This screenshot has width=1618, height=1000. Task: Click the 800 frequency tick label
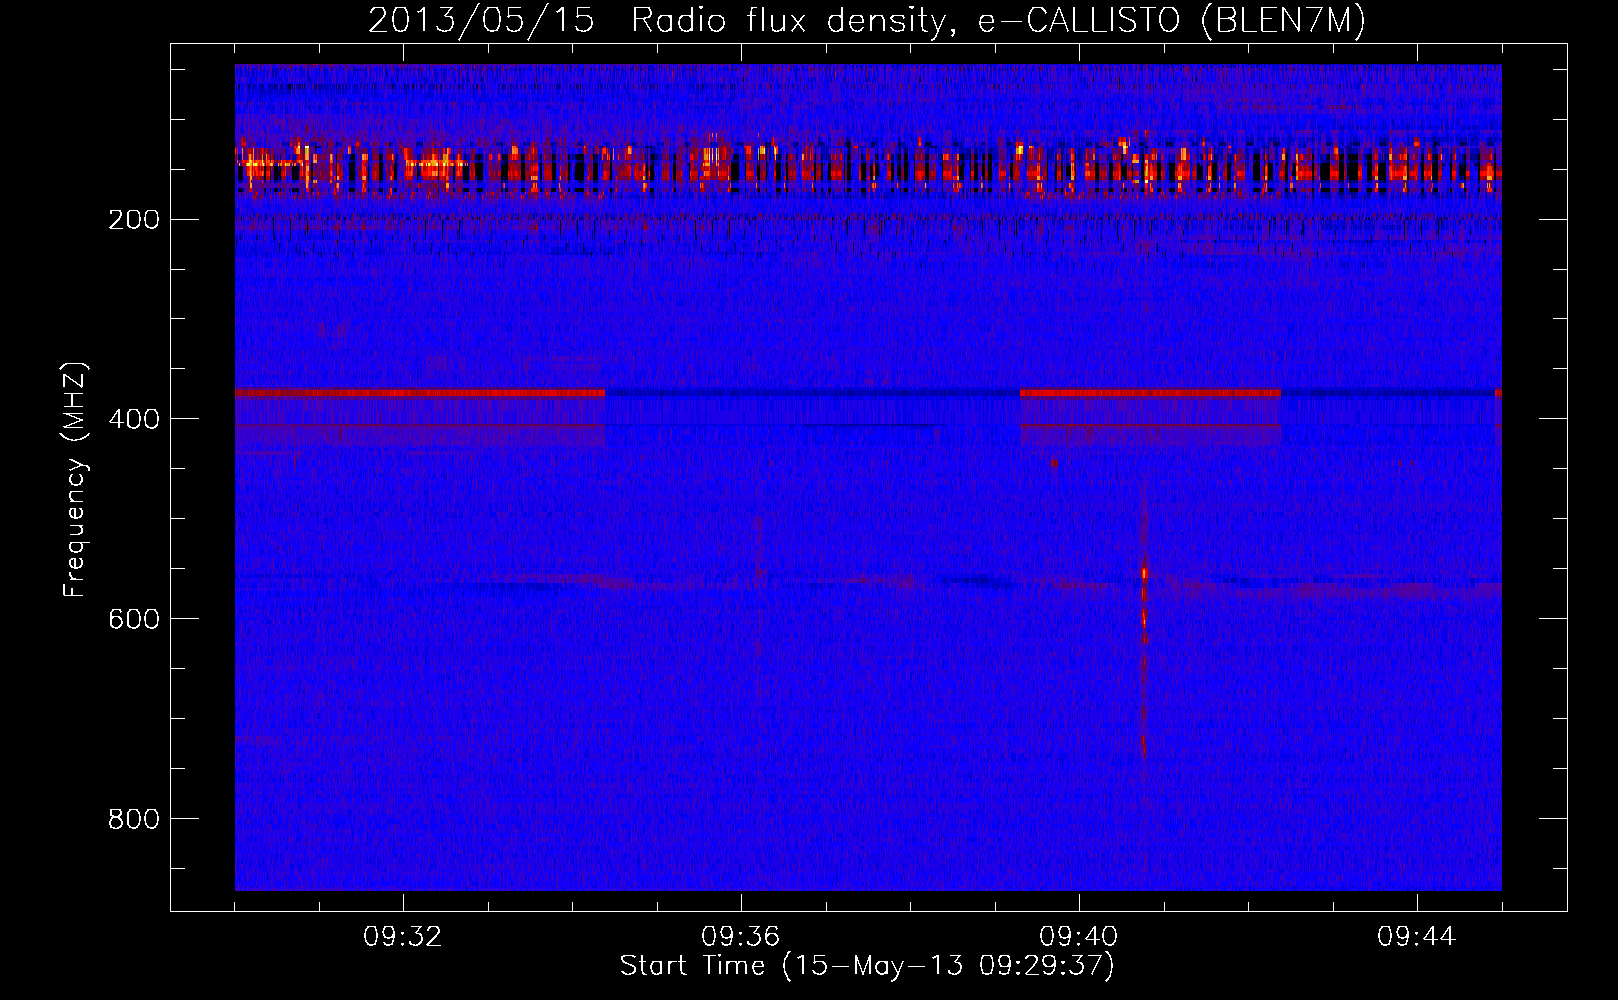point(133,819)
